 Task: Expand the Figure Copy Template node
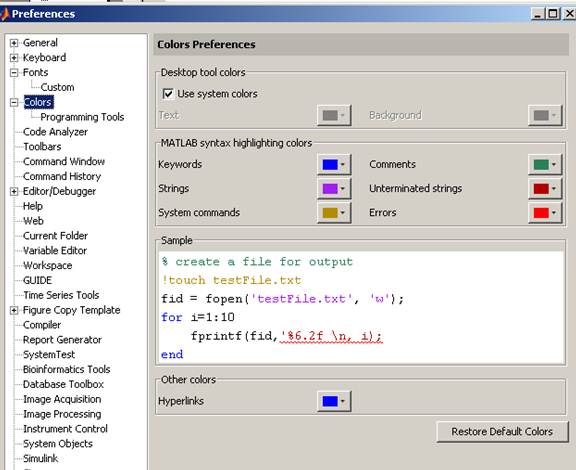(14, 311)
